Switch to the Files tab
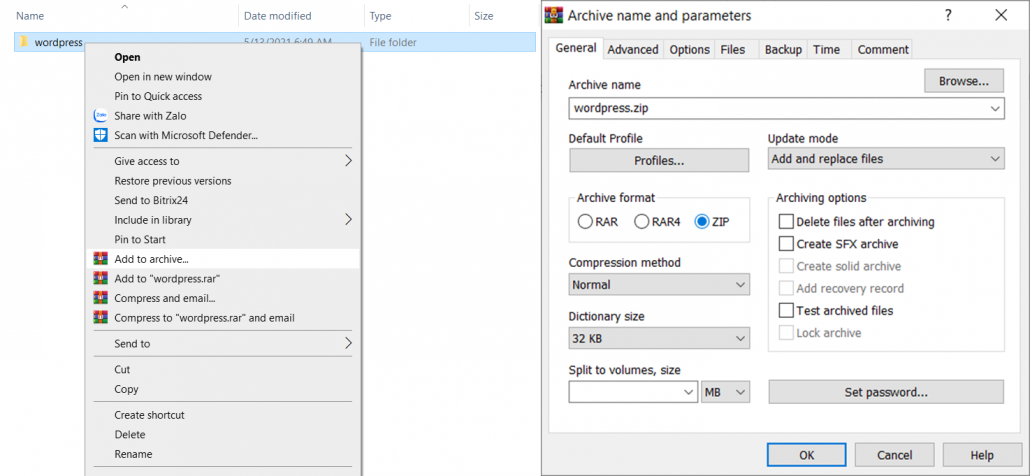 click(x=732, y=49)
